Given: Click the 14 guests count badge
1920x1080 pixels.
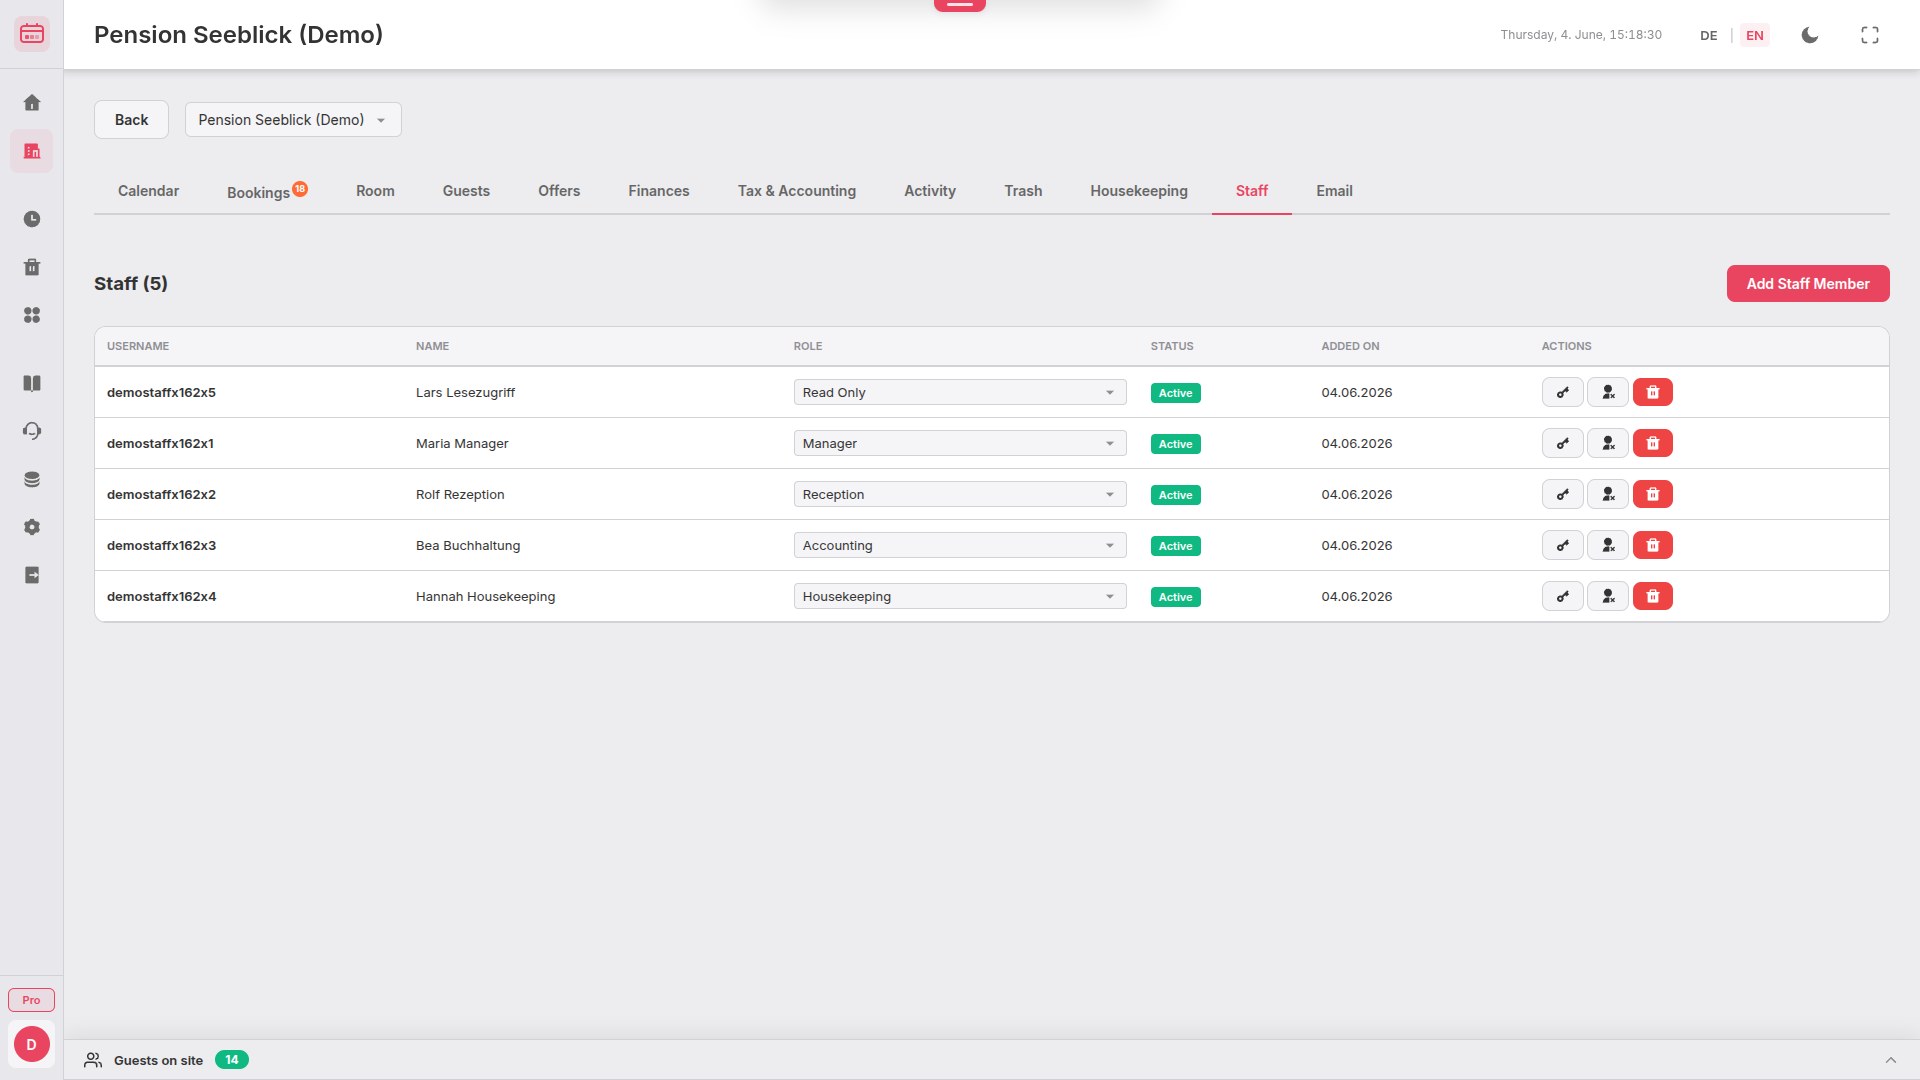Looking at the screenshot, I should (x=232, y=1060).
